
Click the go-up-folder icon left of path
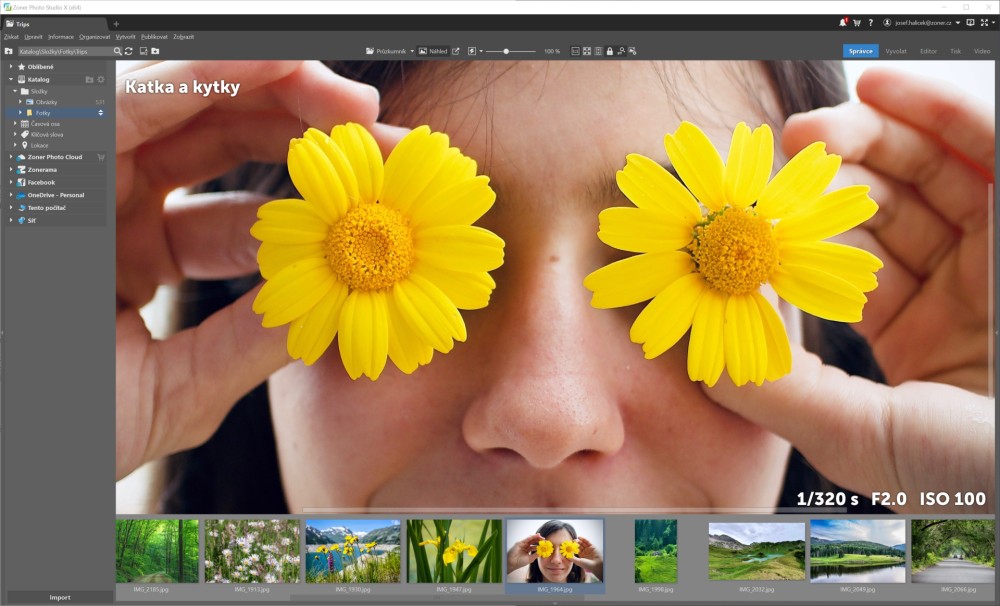pos(8,51)
